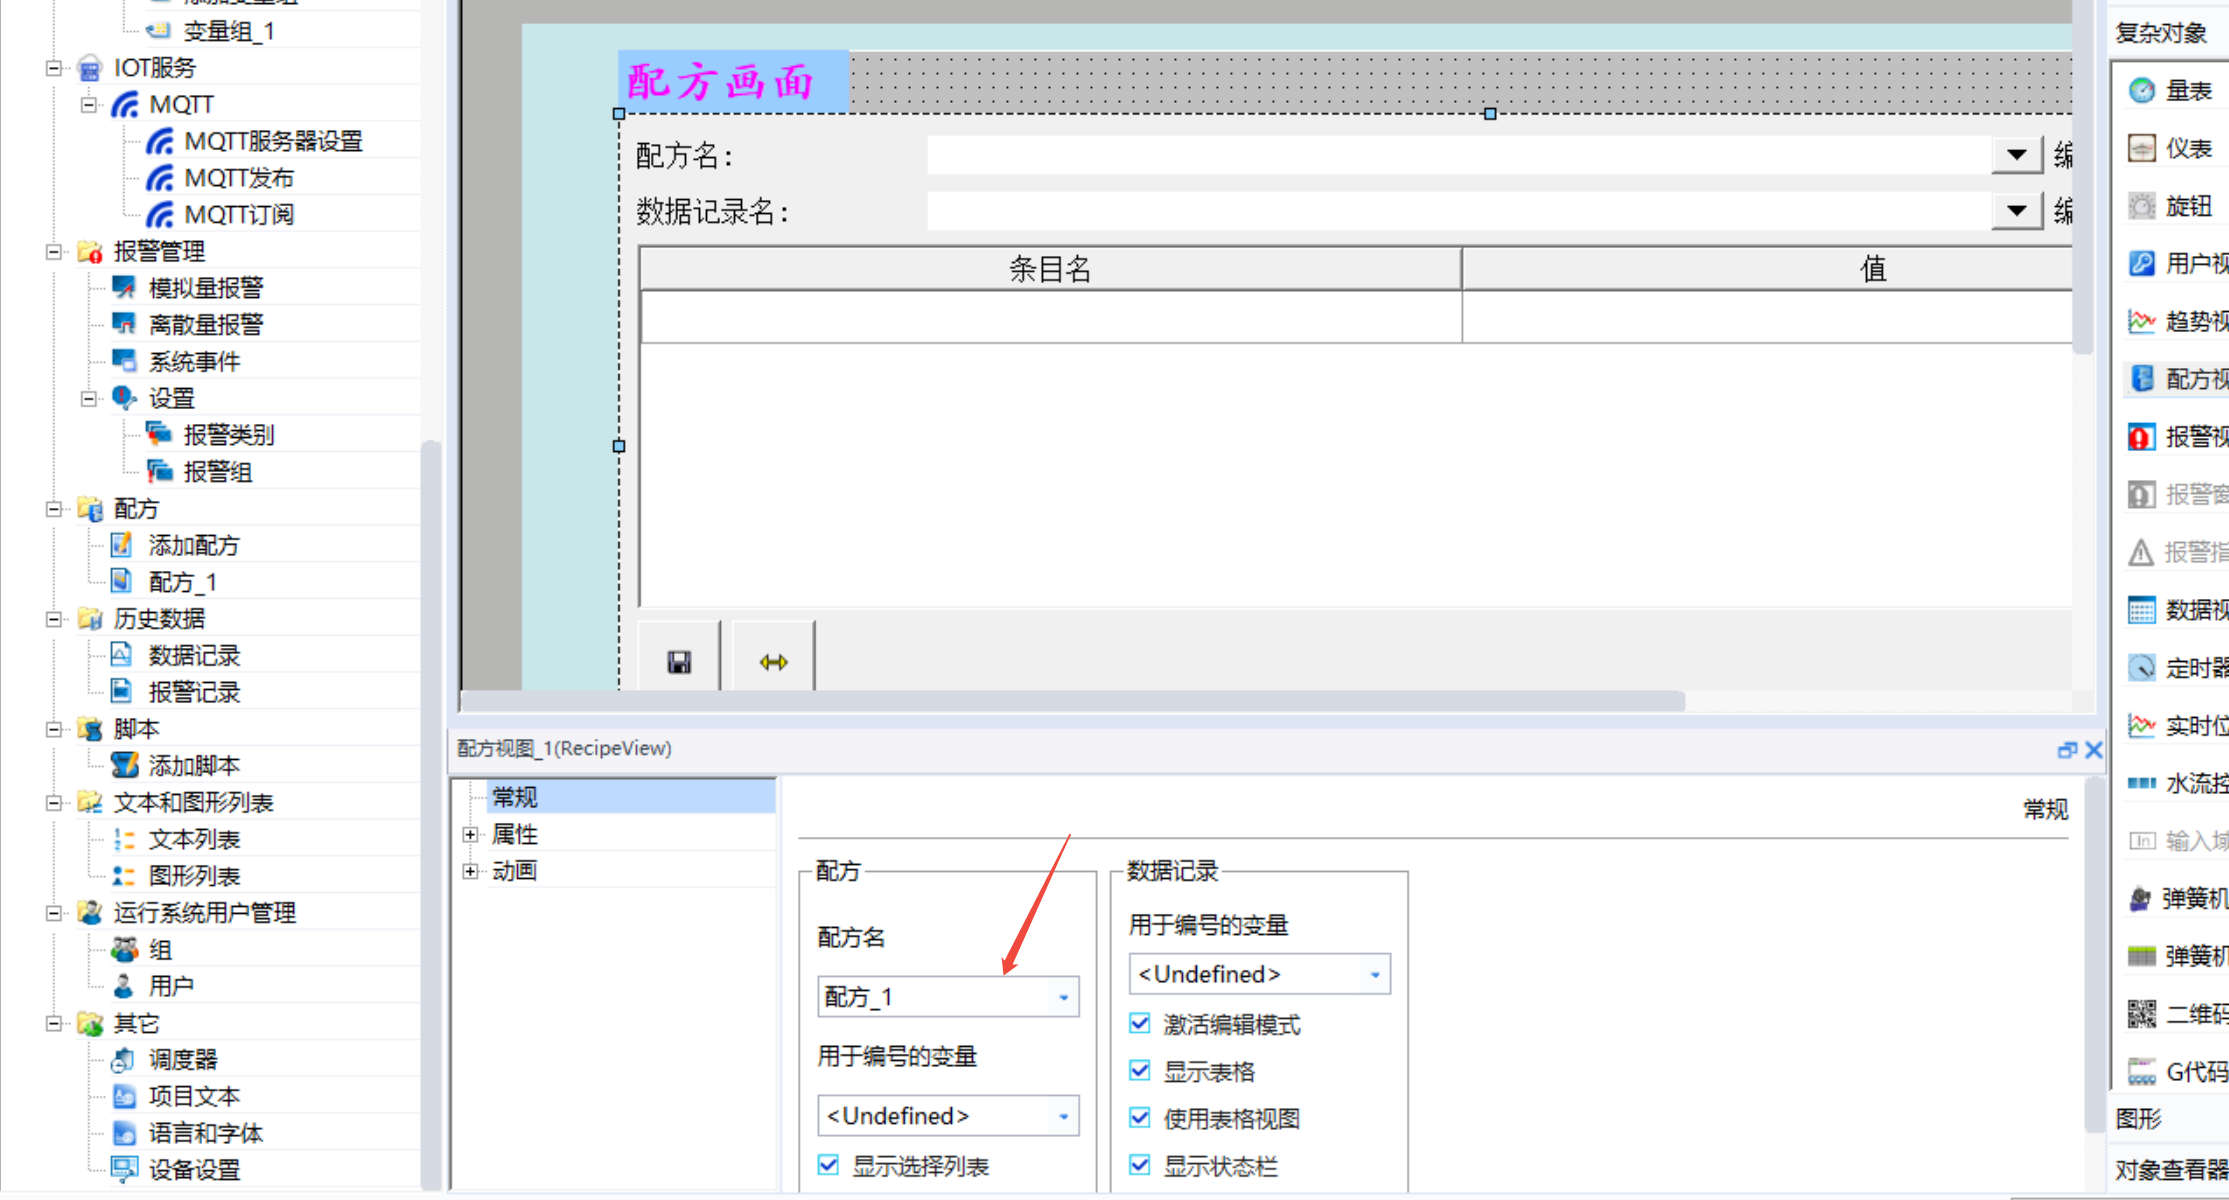Click the canvas 配方名 input field
The image size is (2229, 1200).
(1460, 155)
